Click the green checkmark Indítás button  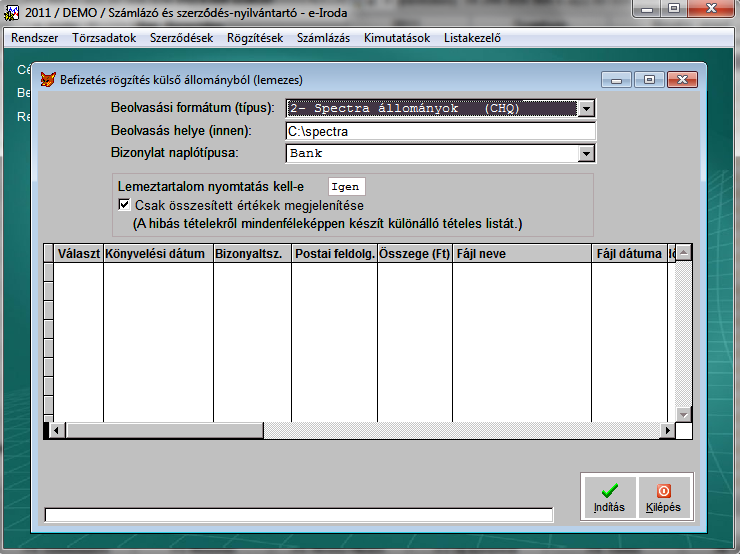point(608,497)
